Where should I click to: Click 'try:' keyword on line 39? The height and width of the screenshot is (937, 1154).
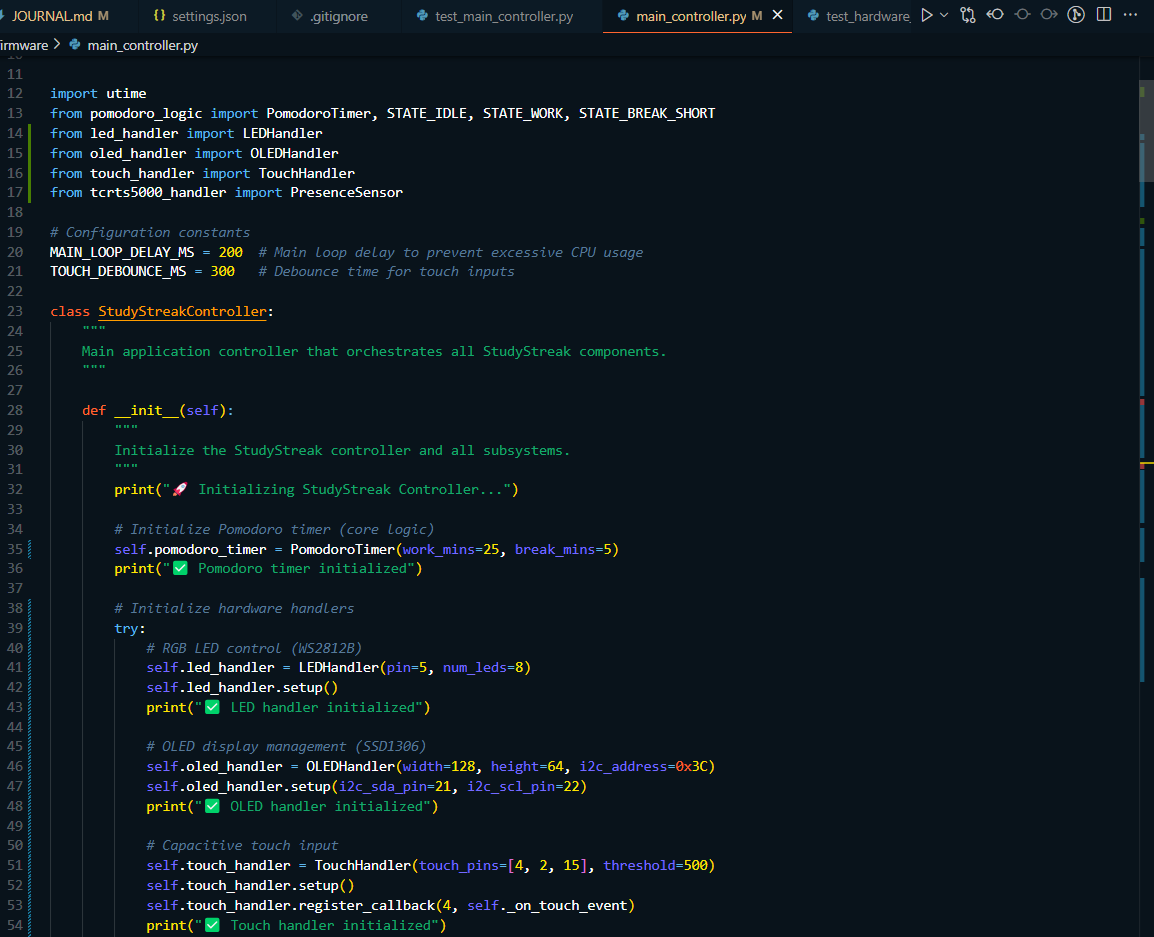tap(130, 628)
